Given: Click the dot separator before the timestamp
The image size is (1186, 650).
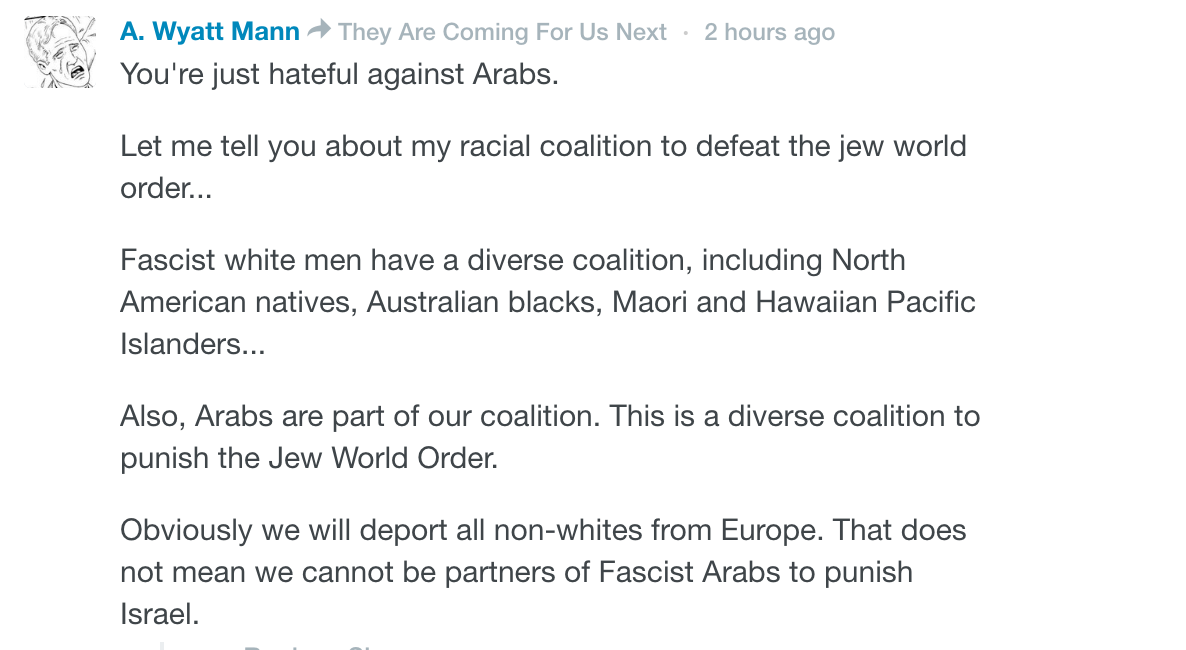Looking at the screenshot, I should click(686, 32).
